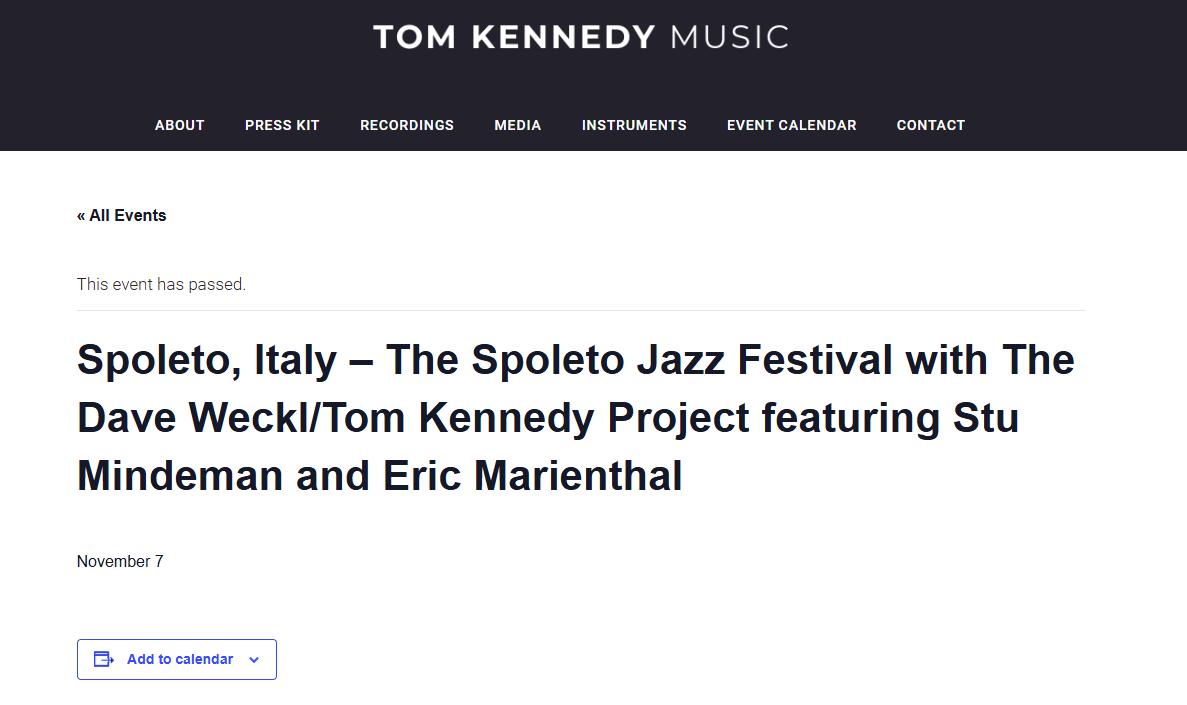This screenshot has height=705, width=1187.
Task: Click 'Dave Weckl/Tom Kennedy Project' heading line
Action: [413, 417]
